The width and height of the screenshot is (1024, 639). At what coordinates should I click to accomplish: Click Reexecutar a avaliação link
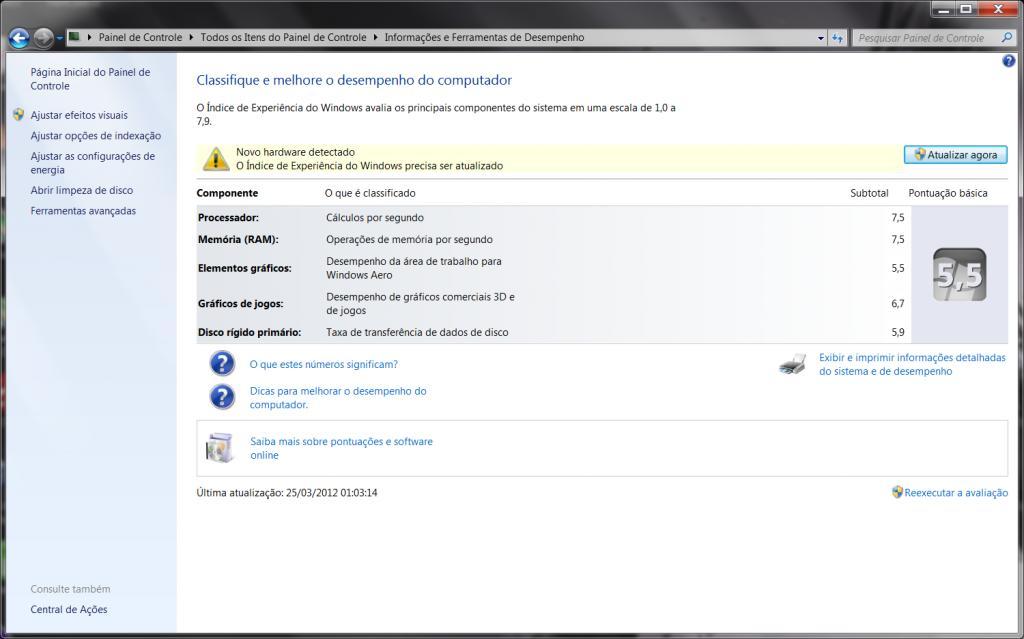[x=956, y=493]
